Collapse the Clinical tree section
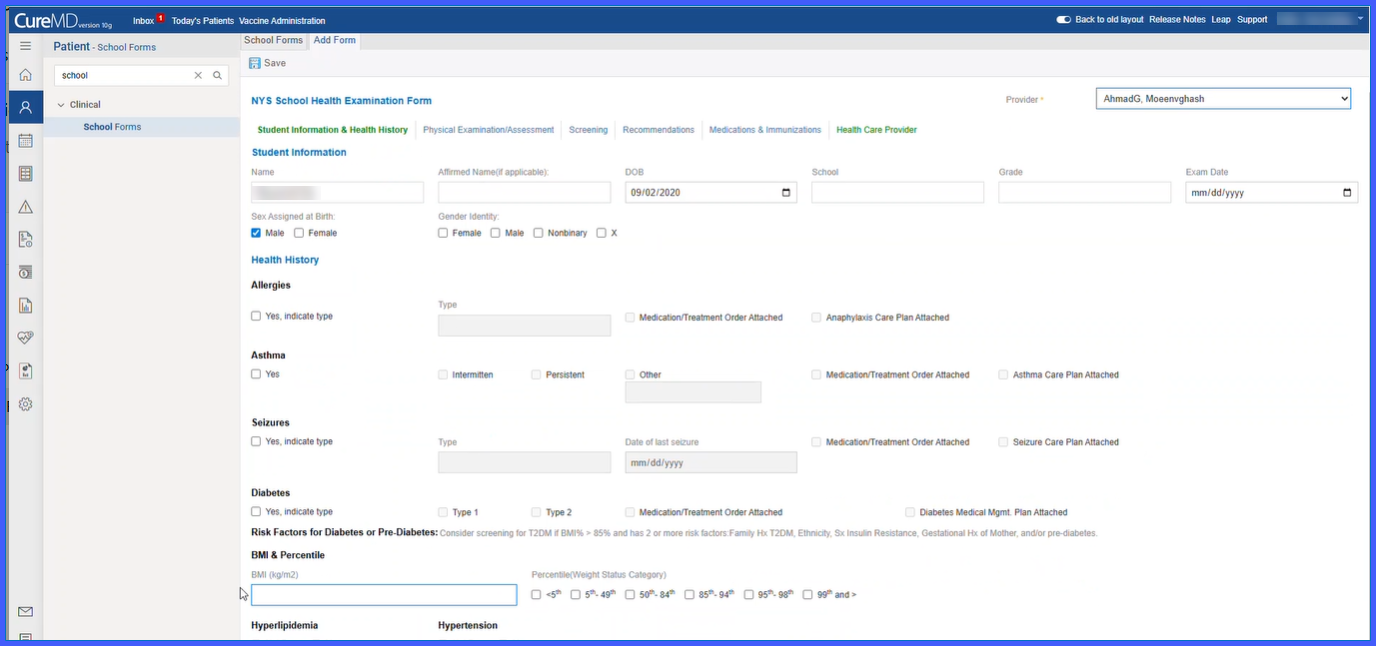 click(x=61, y=105)
